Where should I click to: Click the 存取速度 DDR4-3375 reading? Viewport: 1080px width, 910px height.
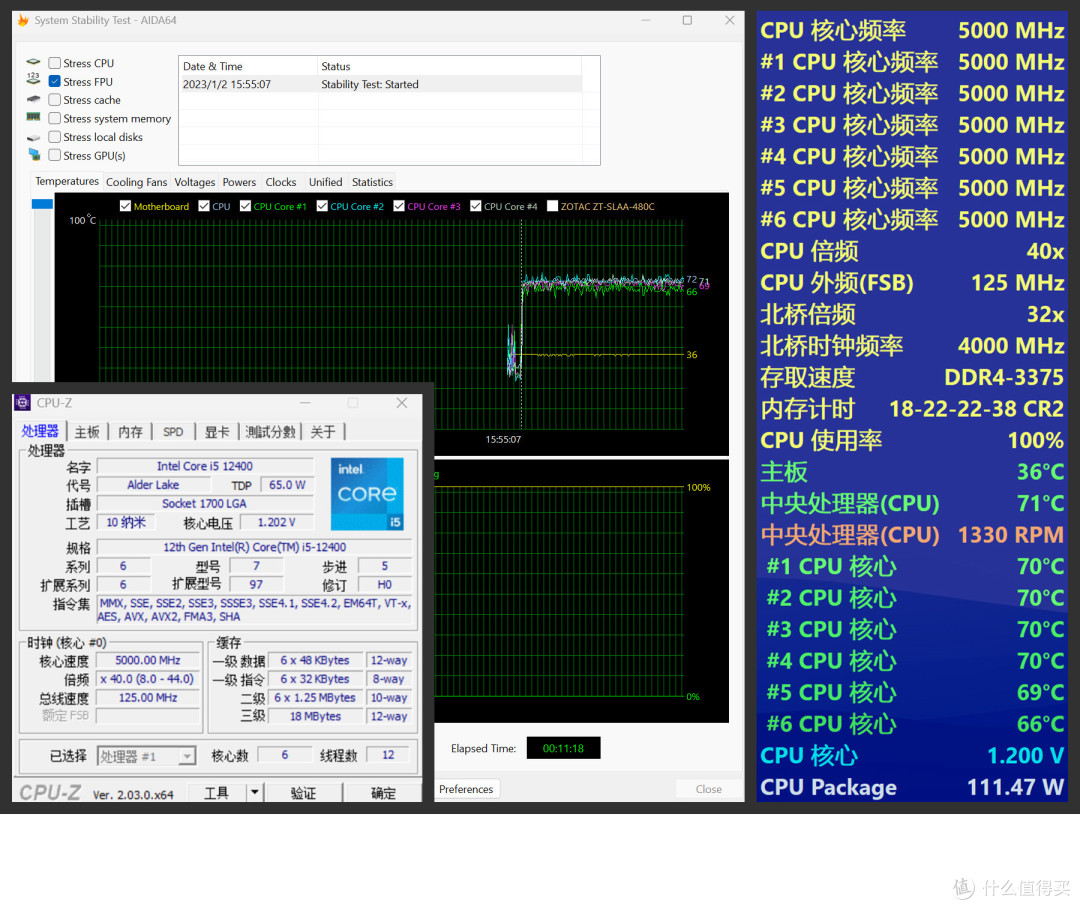(x=912, y=377)
